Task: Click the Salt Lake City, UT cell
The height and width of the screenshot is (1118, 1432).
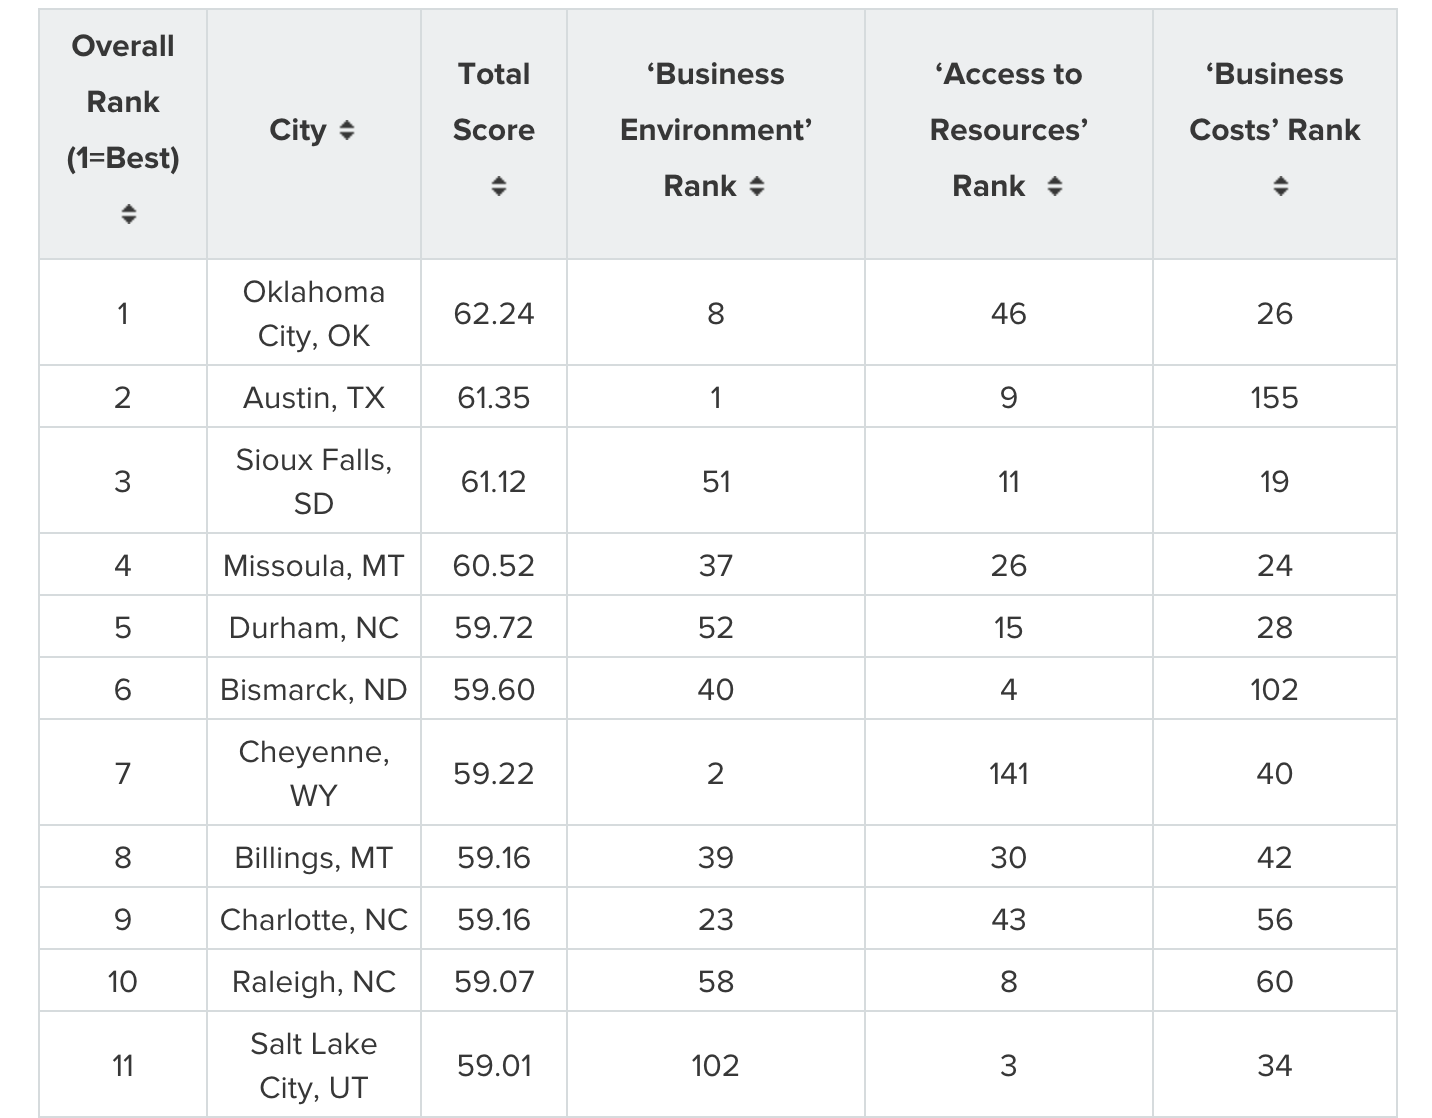Action: [314, 1065]
